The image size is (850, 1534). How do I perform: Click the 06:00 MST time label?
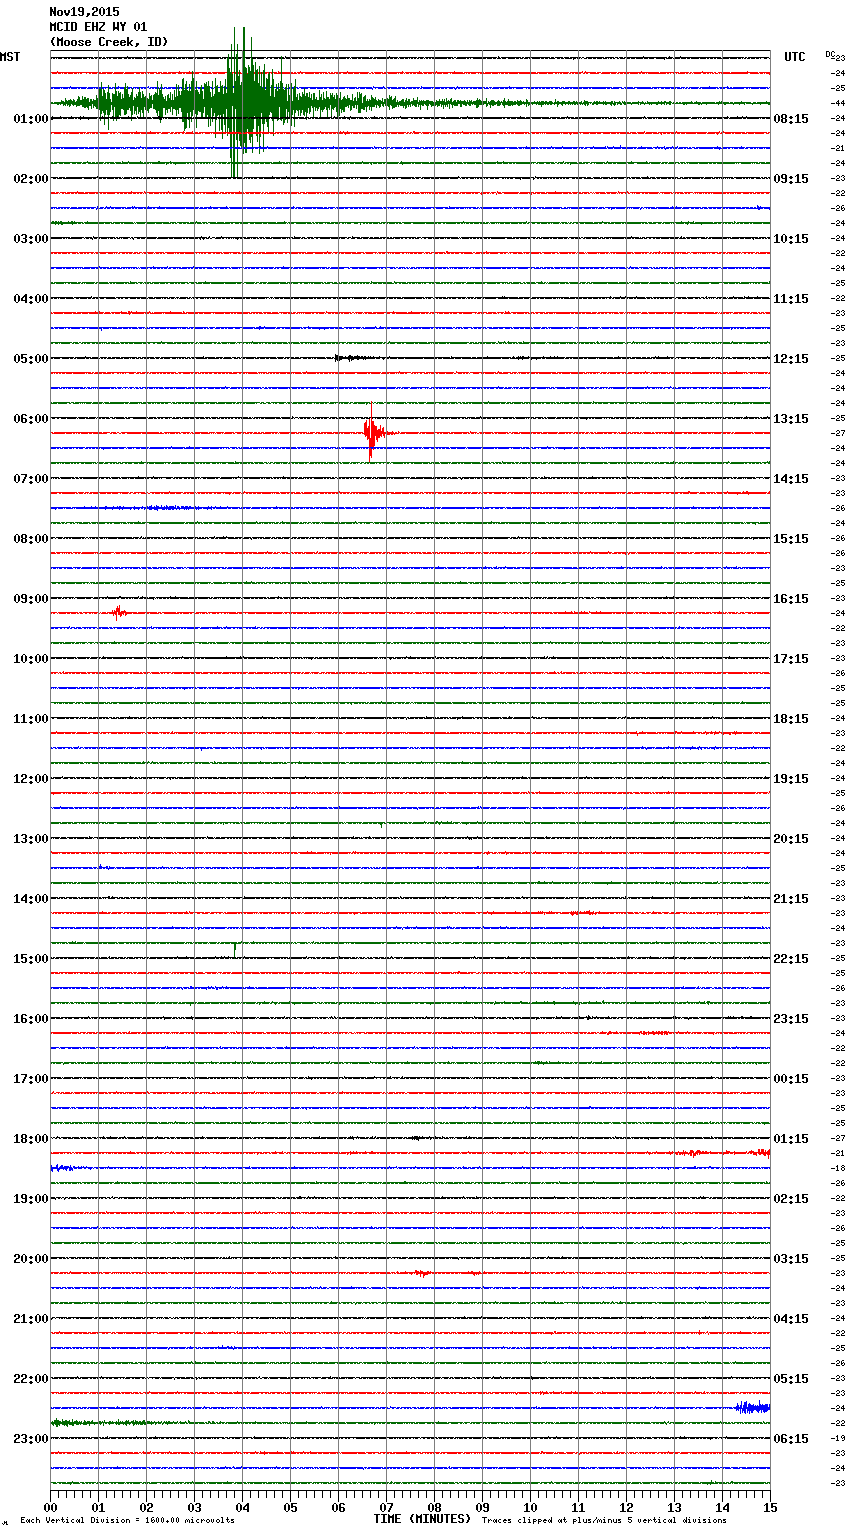[31, 419]
